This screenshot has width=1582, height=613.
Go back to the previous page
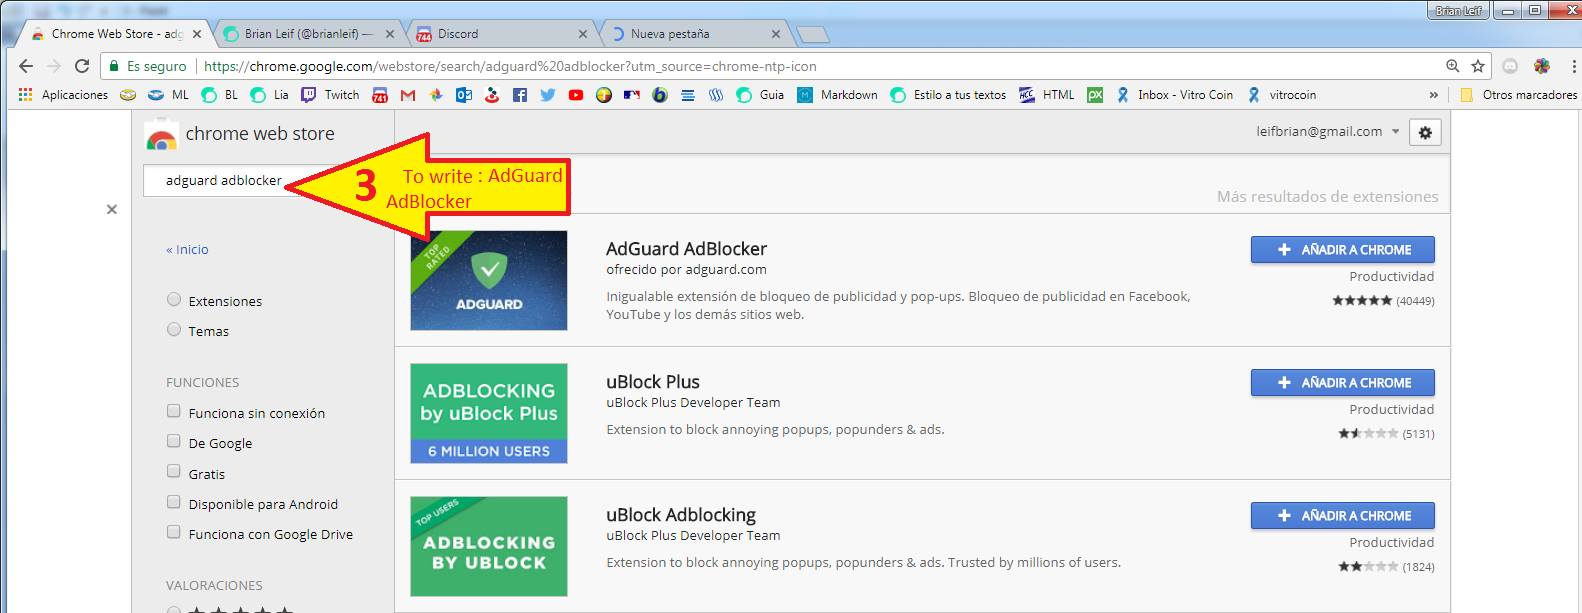(x=26, y=66)
